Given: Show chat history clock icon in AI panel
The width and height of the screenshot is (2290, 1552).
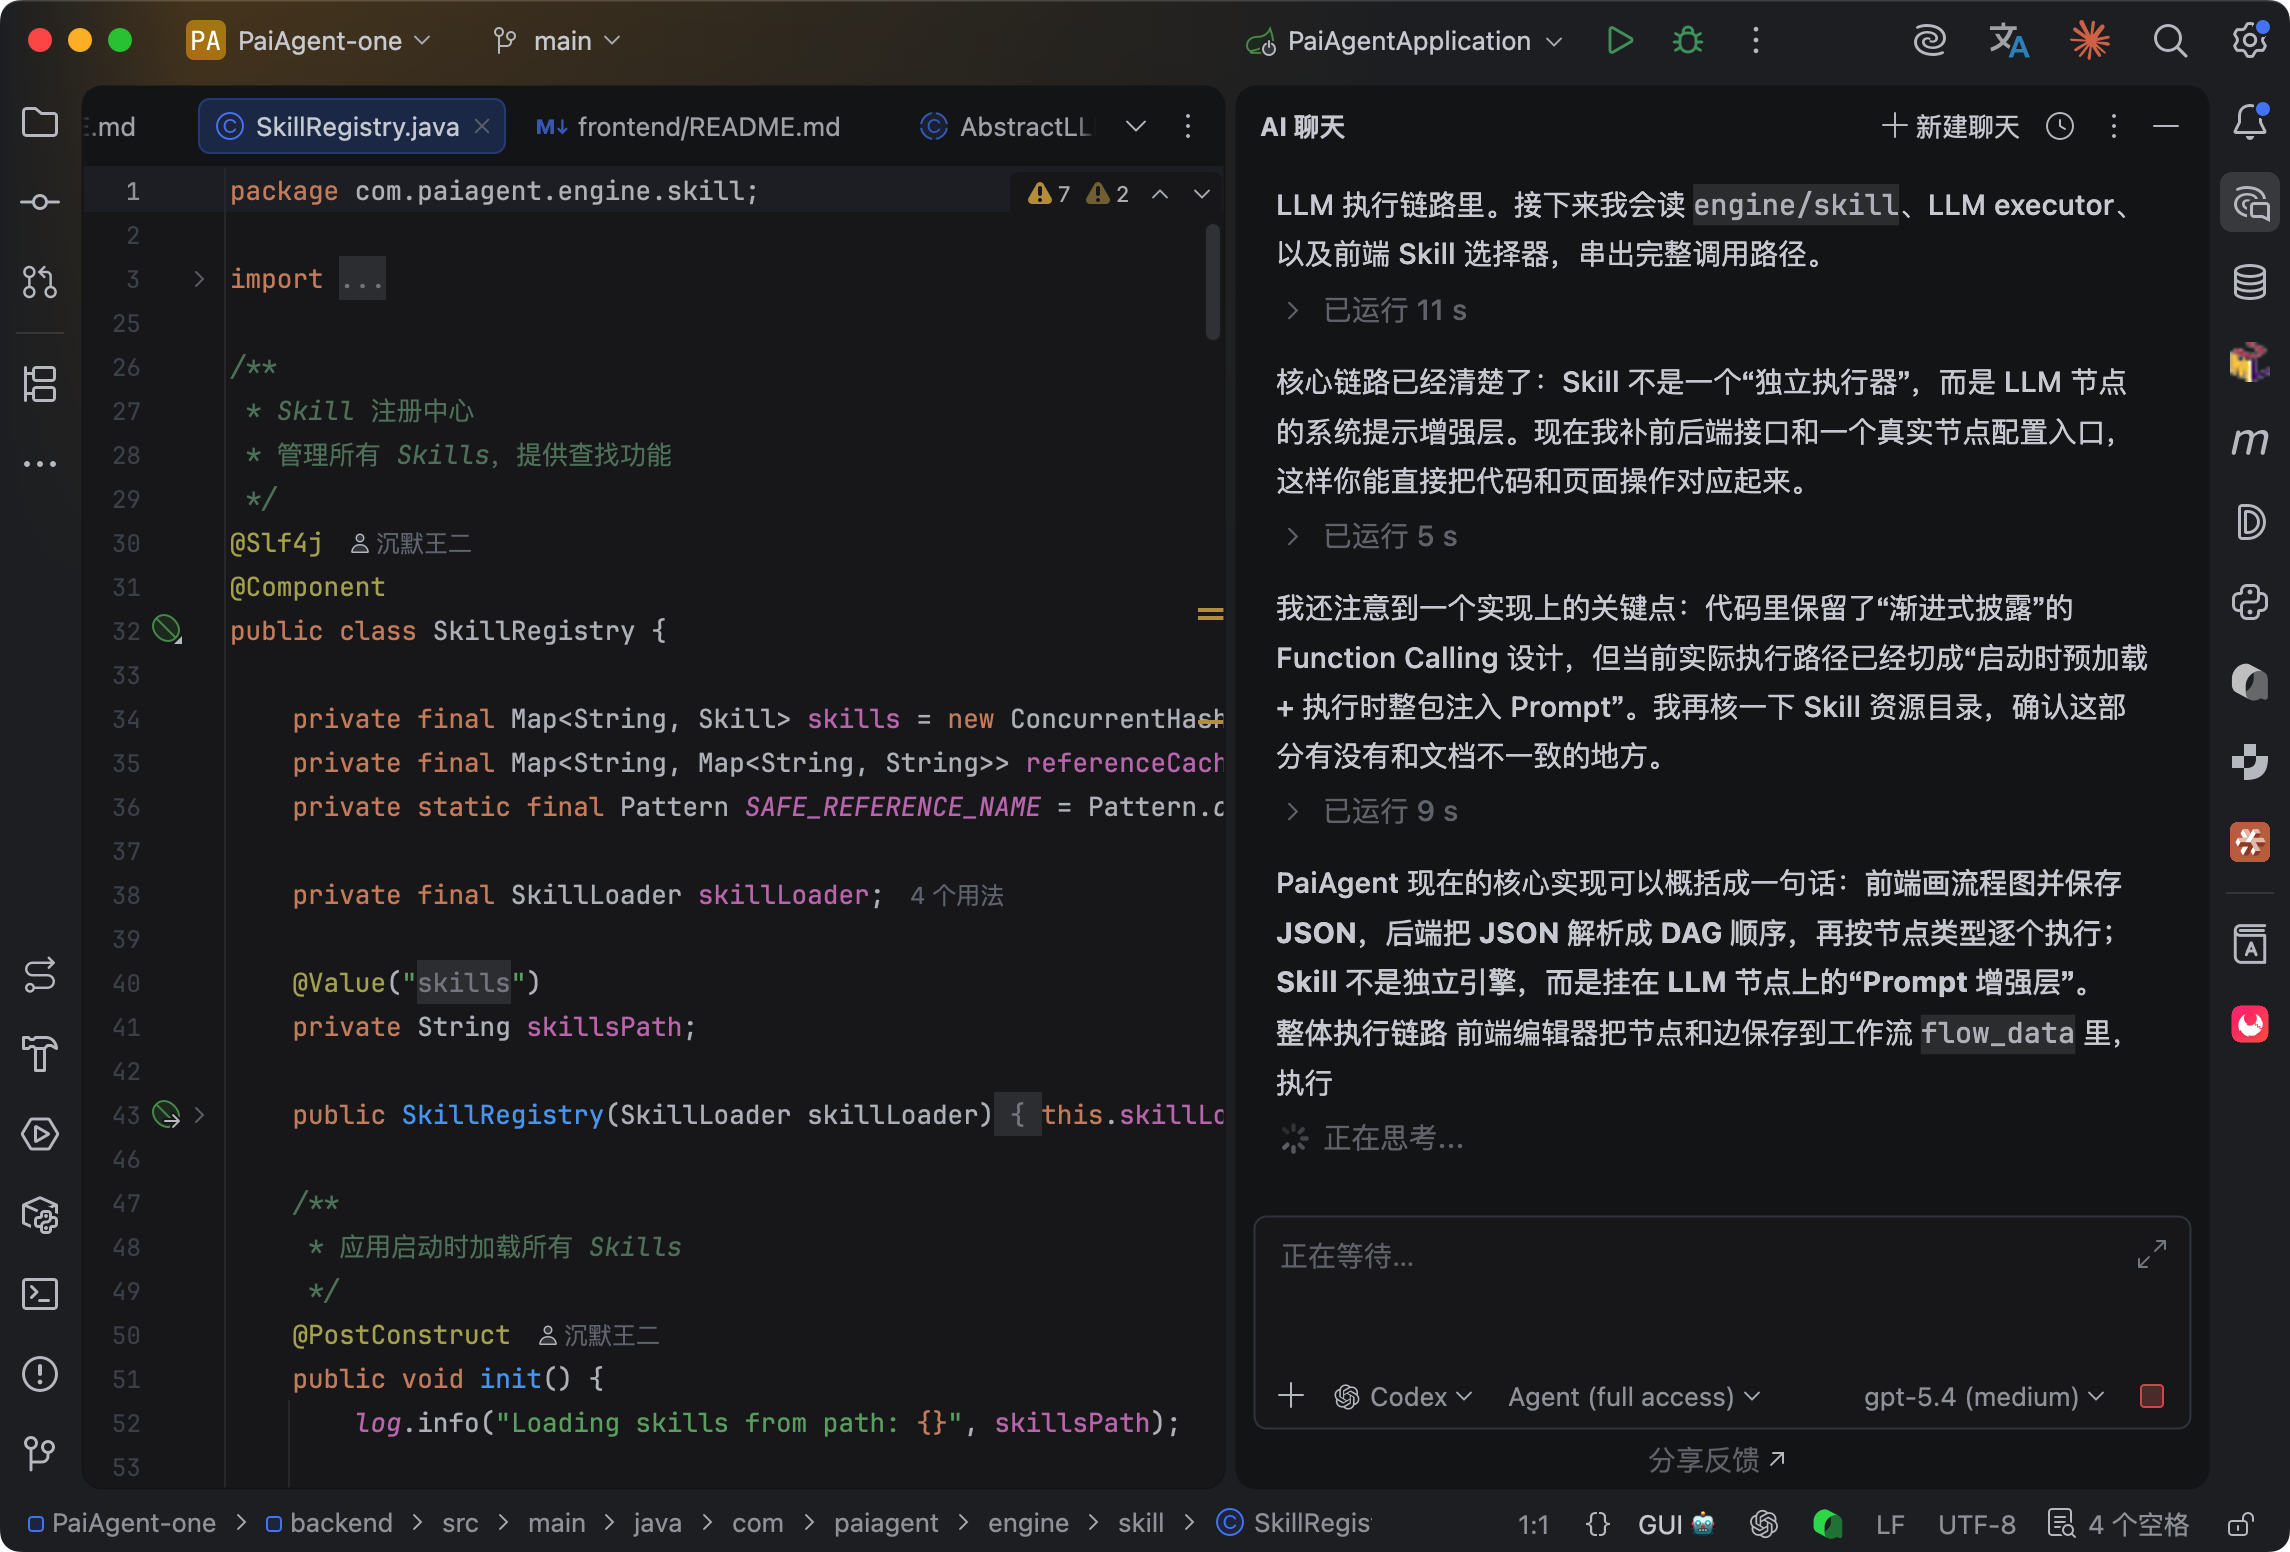Looking at the screenshot, I should 2060,127.
